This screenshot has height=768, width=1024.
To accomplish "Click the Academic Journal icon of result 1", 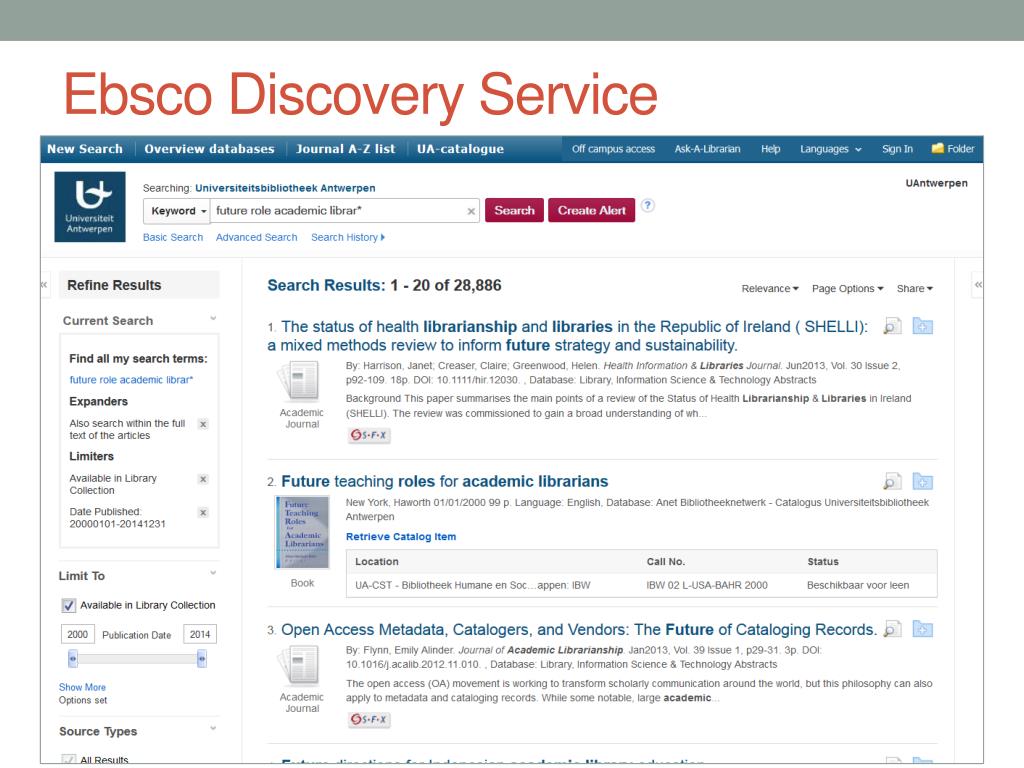I will (x=300, y=381).
